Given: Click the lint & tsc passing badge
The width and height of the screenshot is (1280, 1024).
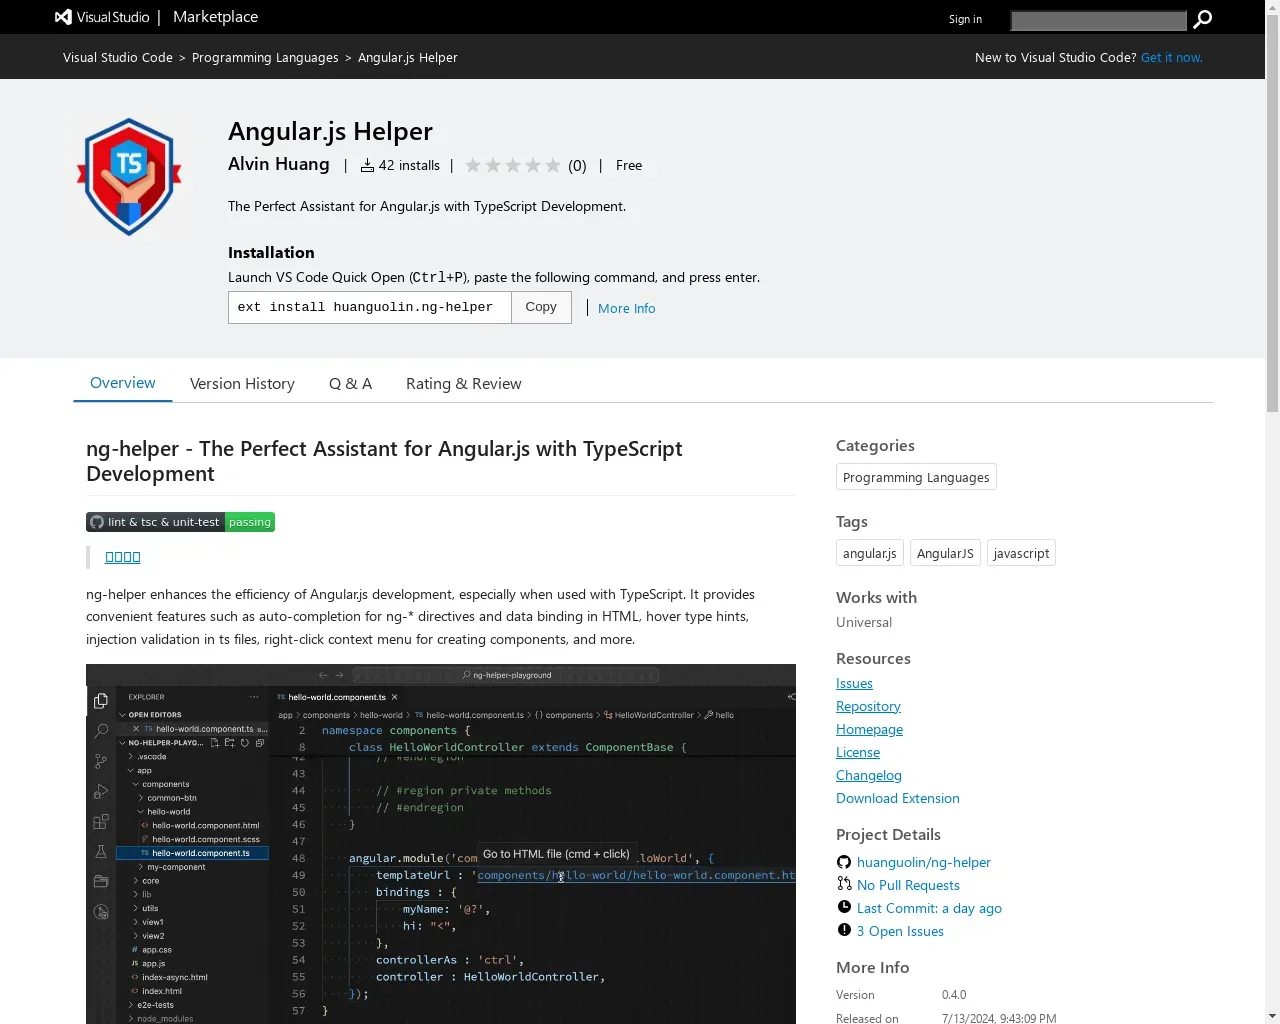Looking at the screenshot, I should pyautogui.click(x=180, y=522).
